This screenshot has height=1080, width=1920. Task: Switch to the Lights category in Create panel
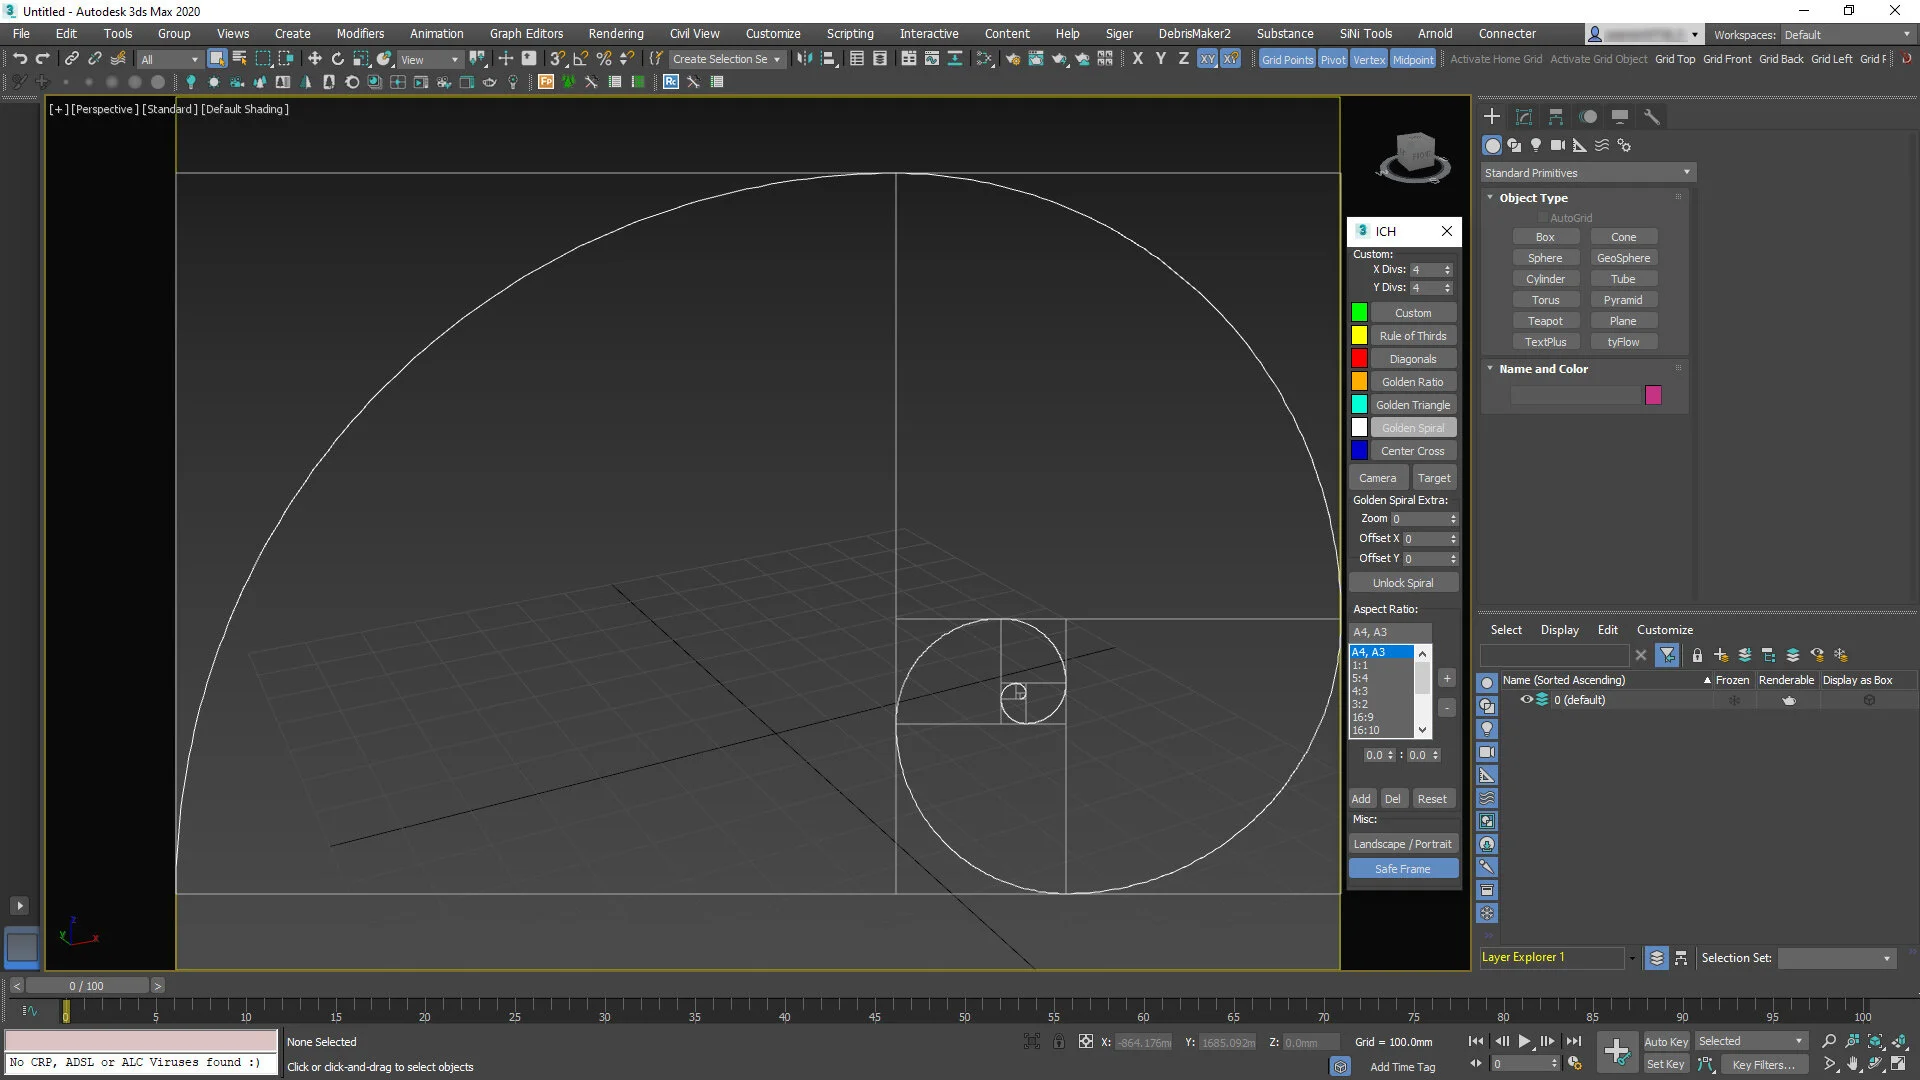(1537, 145)
